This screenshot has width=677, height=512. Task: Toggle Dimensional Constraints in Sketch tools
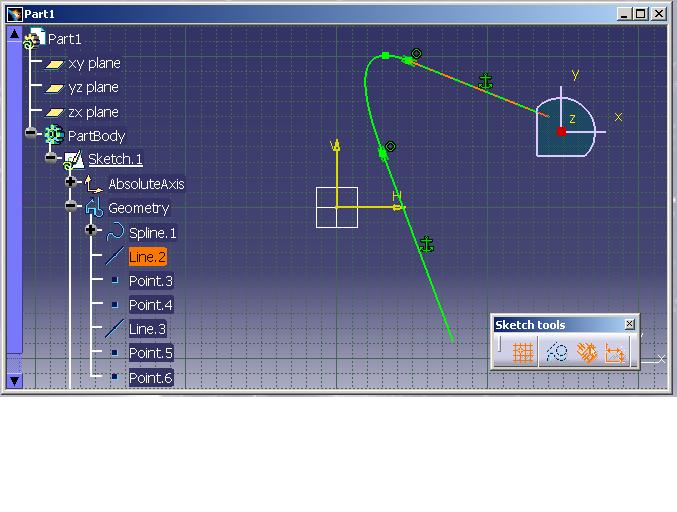[x=615, y=352]
